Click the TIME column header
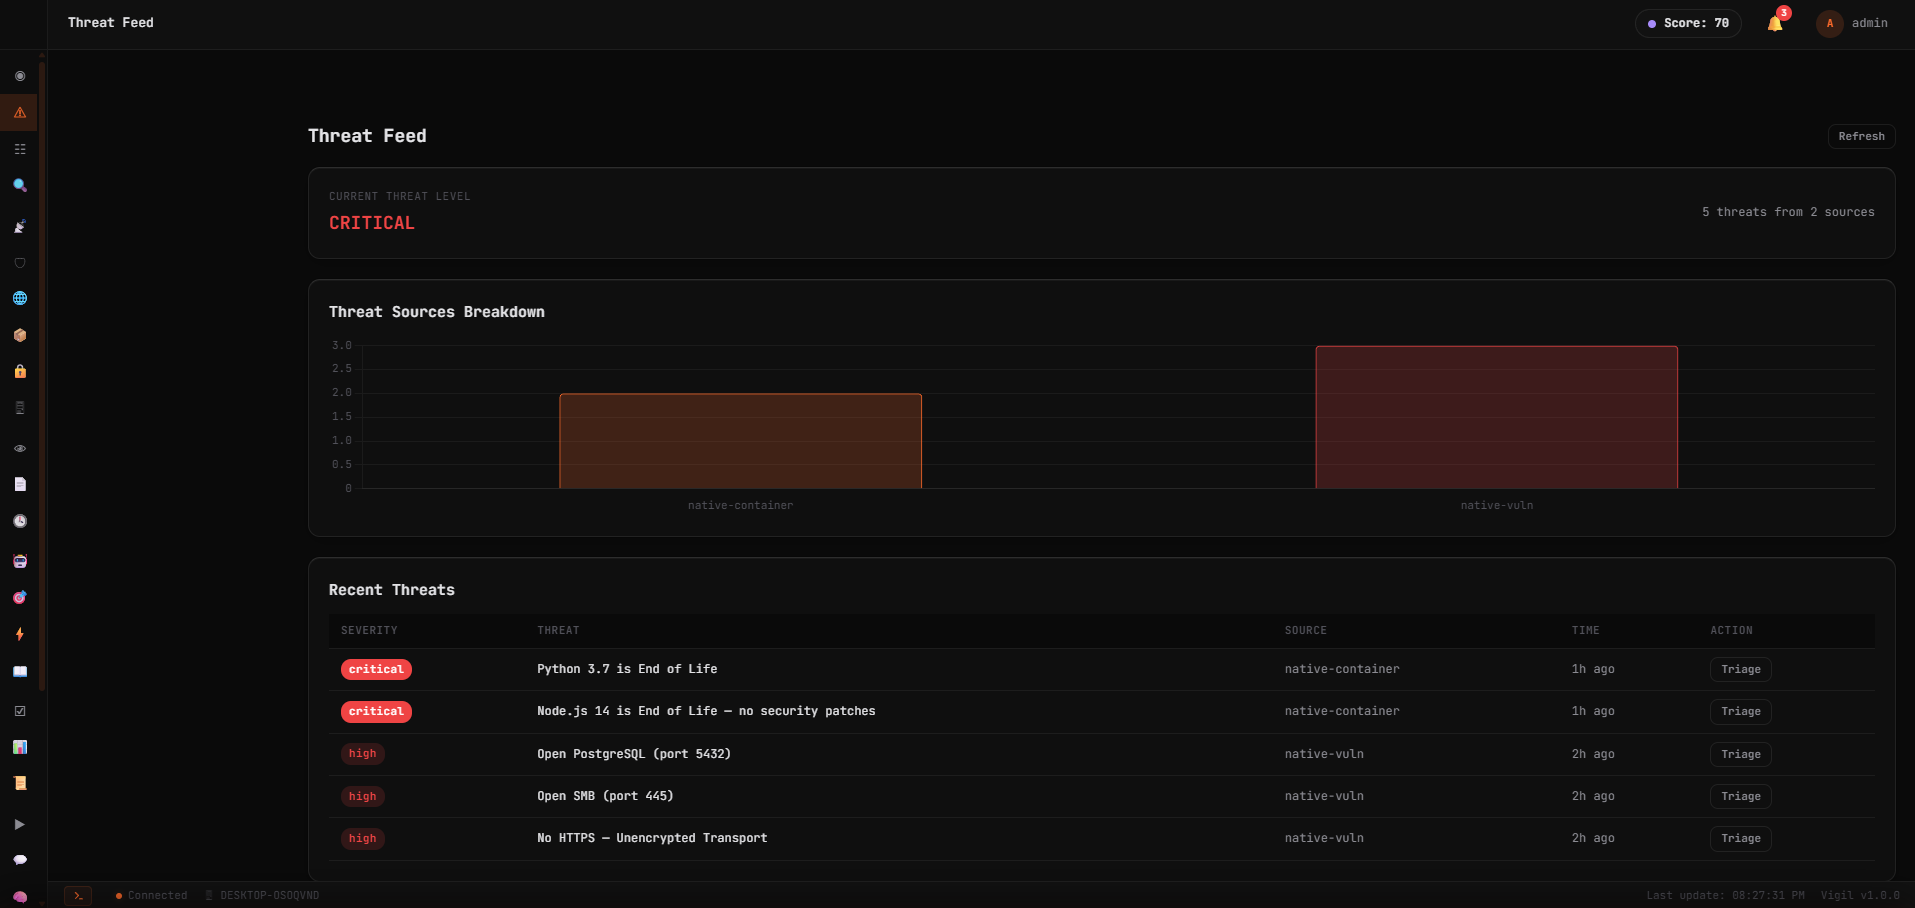1915x908 pixels. (x=1585, y=631)
